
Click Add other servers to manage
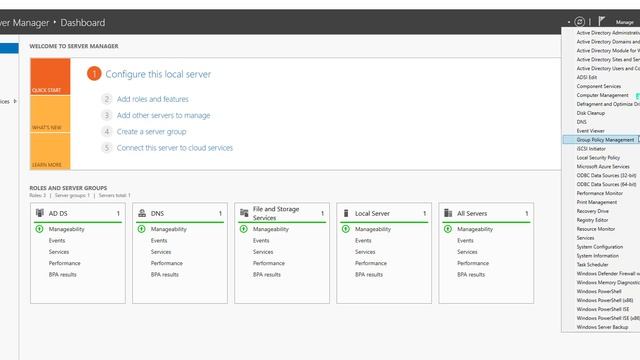163,116
